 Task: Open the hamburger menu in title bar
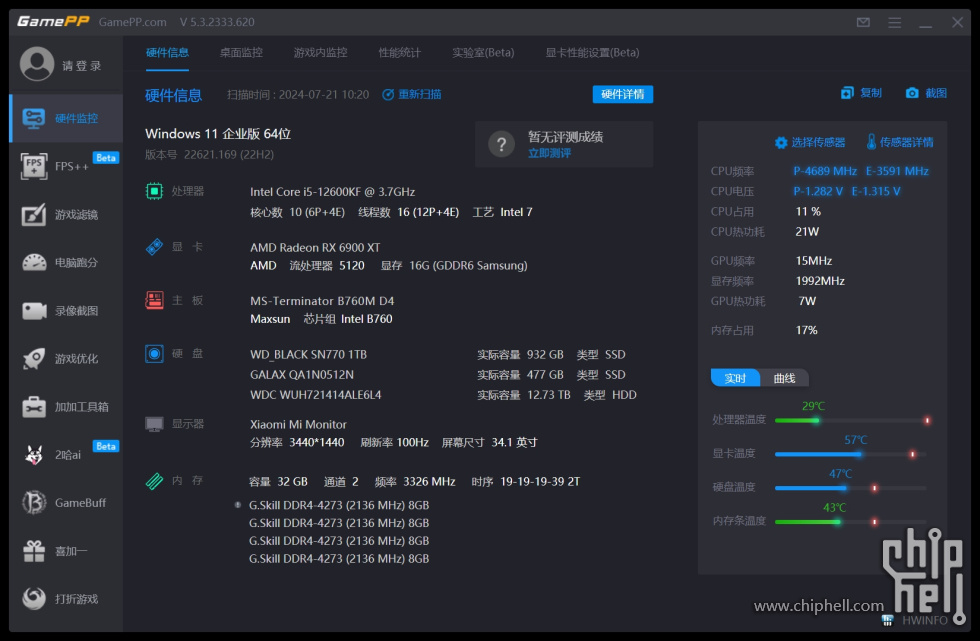[x=894, y=22]
